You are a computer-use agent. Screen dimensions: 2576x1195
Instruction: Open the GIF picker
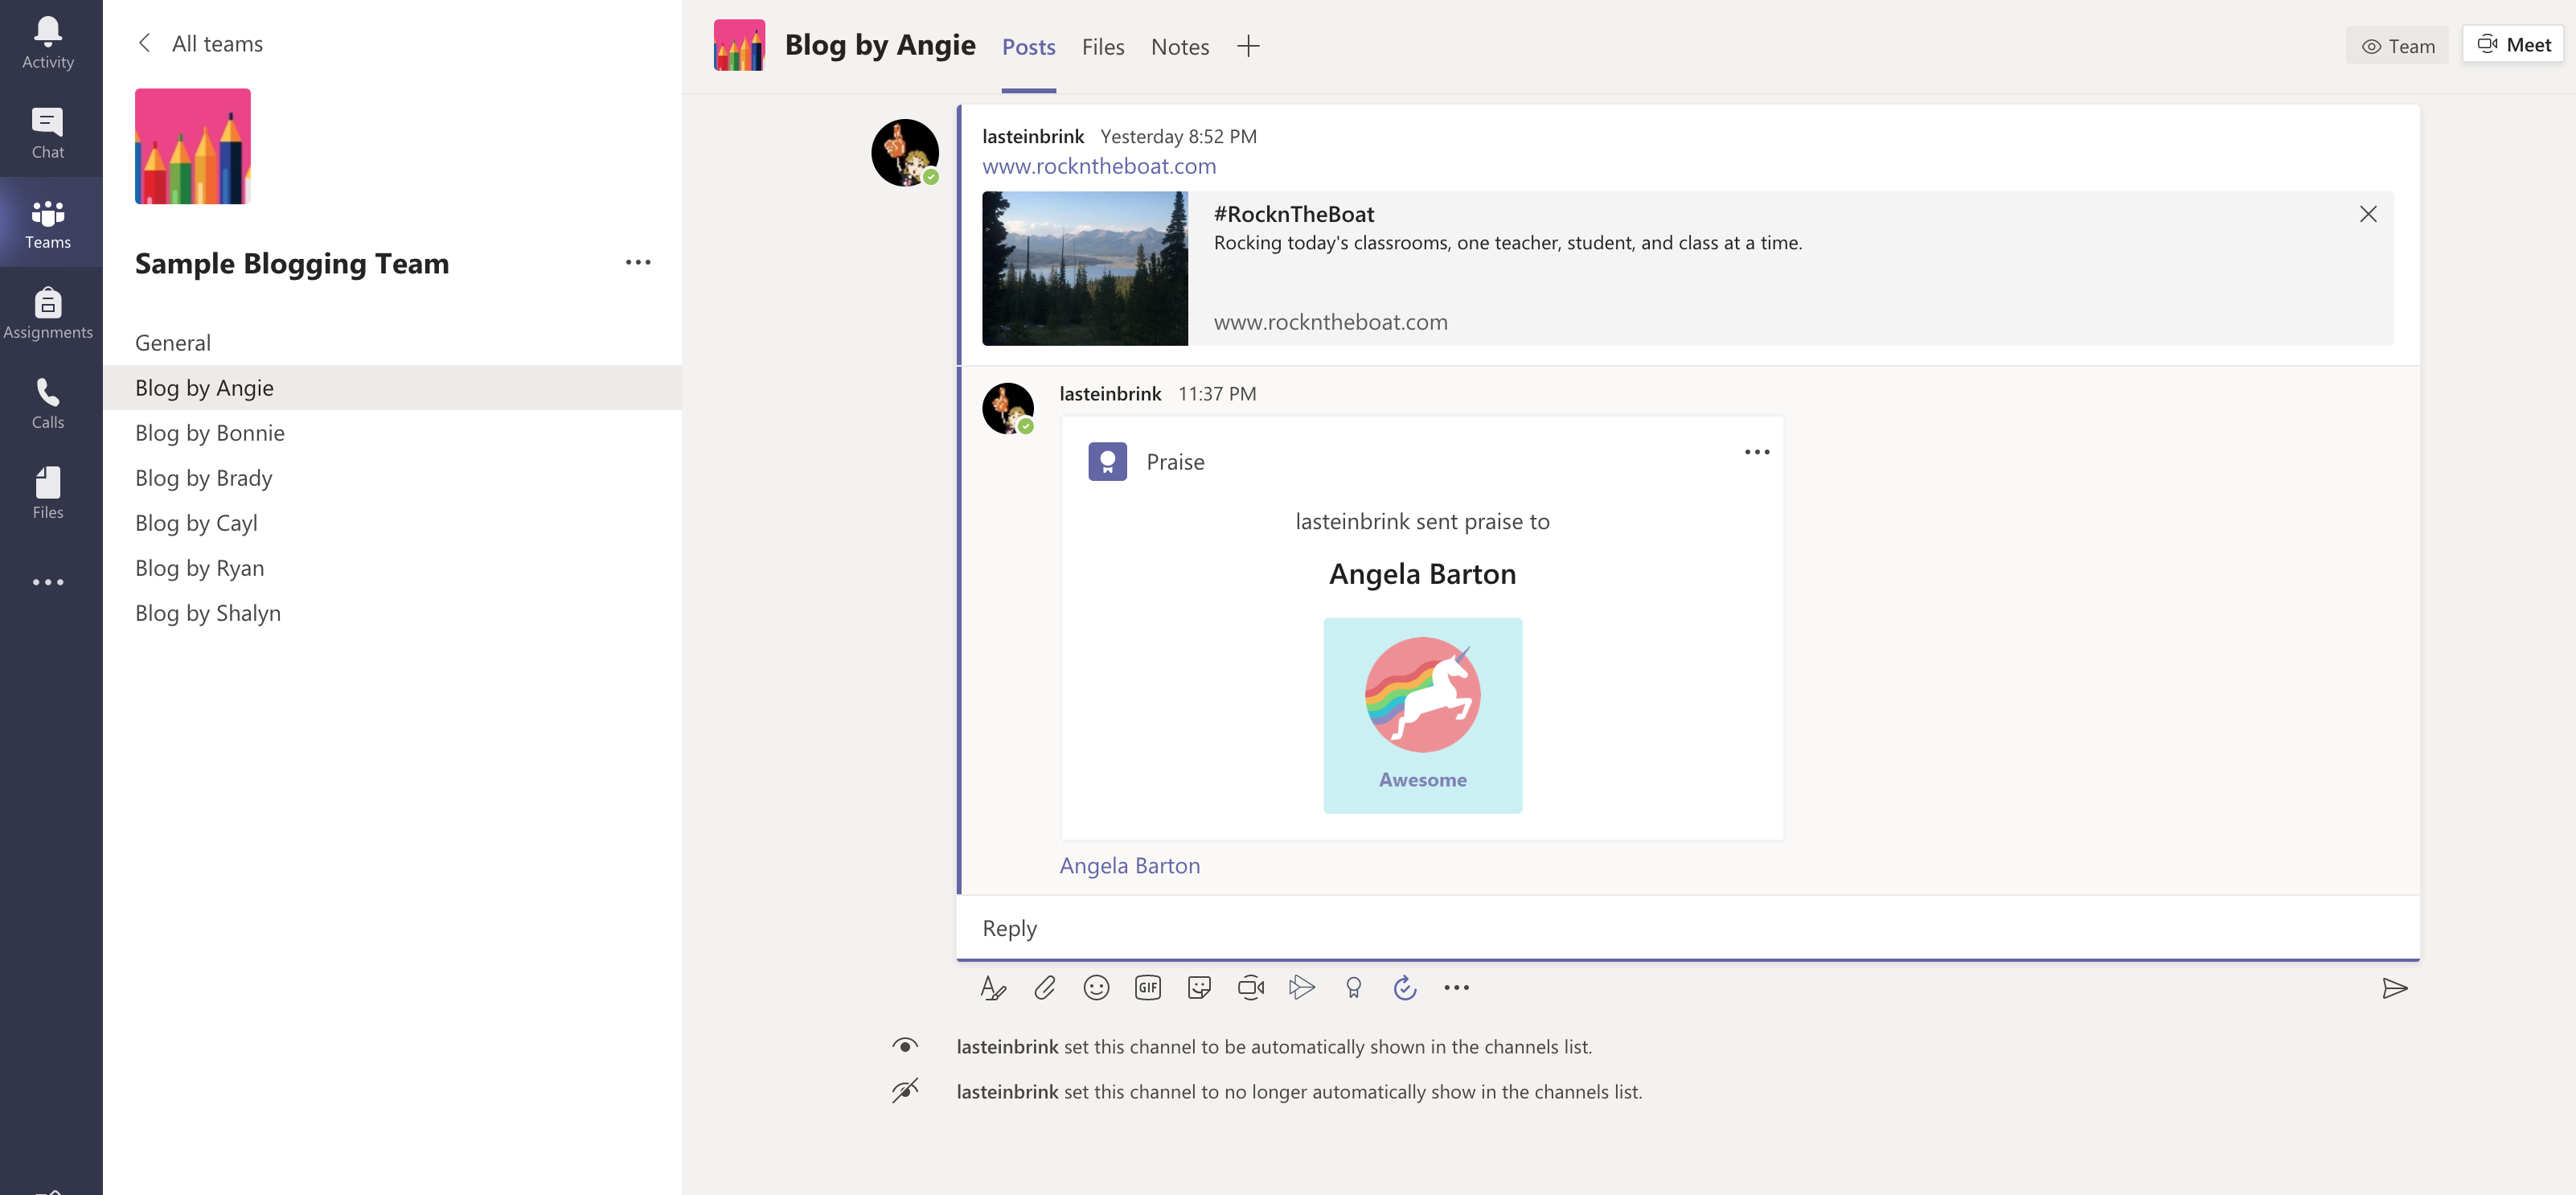(1147, 987)
